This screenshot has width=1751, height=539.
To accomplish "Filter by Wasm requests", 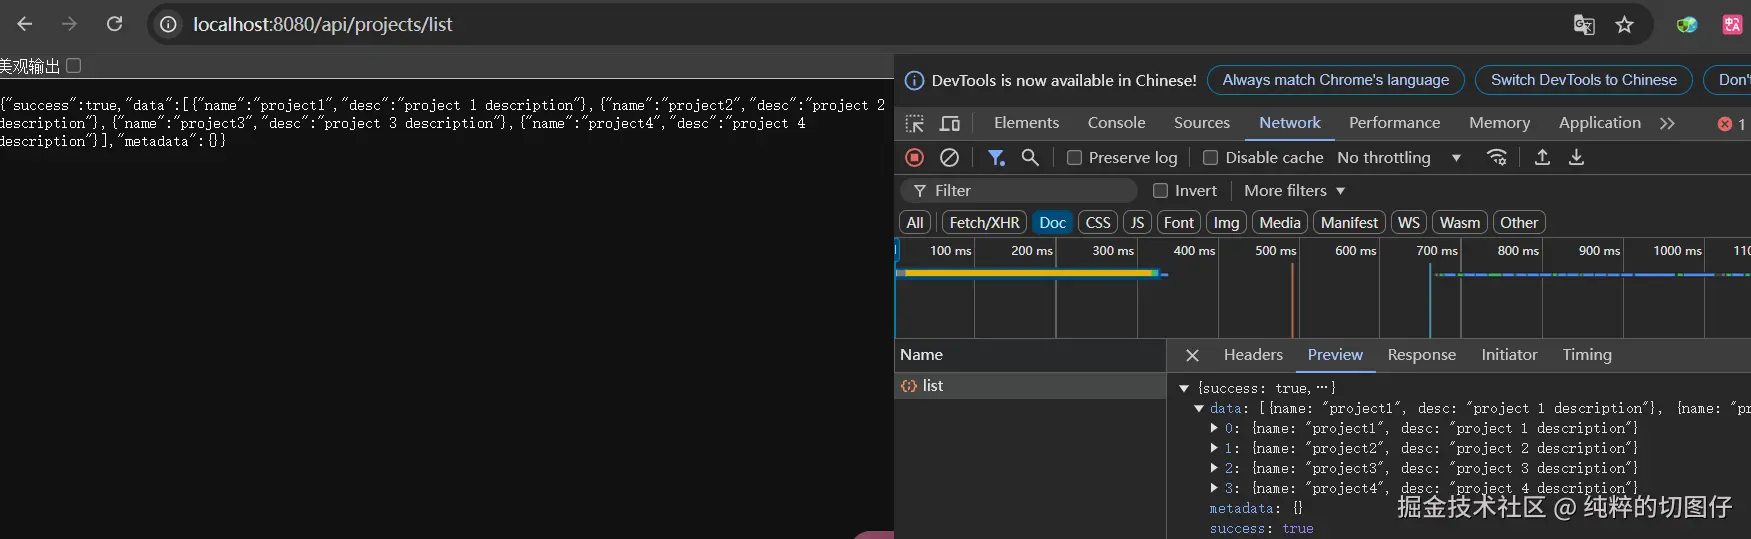I will (1460, 223).
